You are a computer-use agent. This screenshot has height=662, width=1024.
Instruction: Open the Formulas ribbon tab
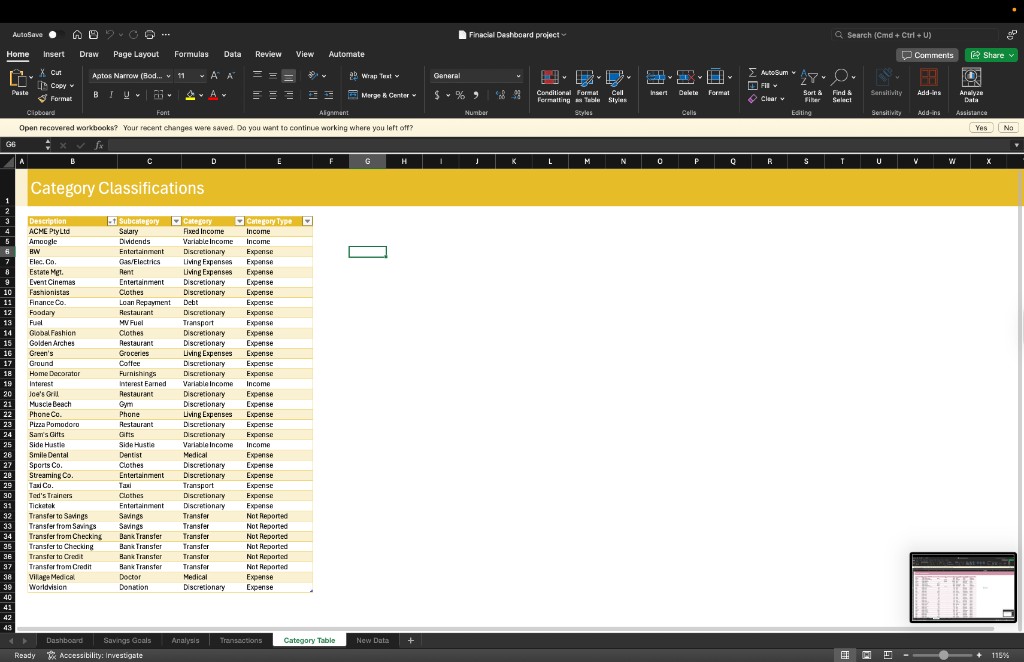point(191,54)
